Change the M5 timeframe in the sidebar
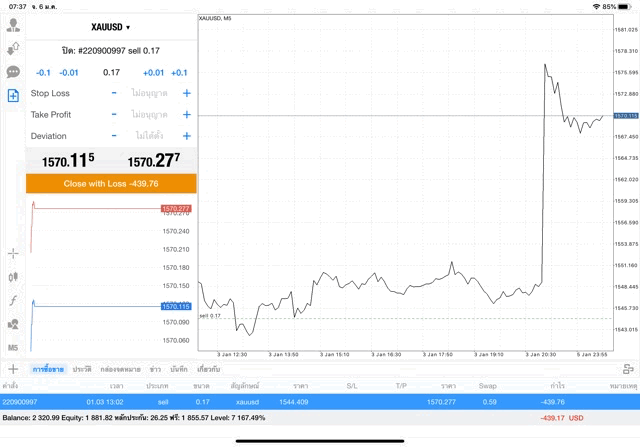The width and height of the screenshot is (640, 447). pos(13,347)
